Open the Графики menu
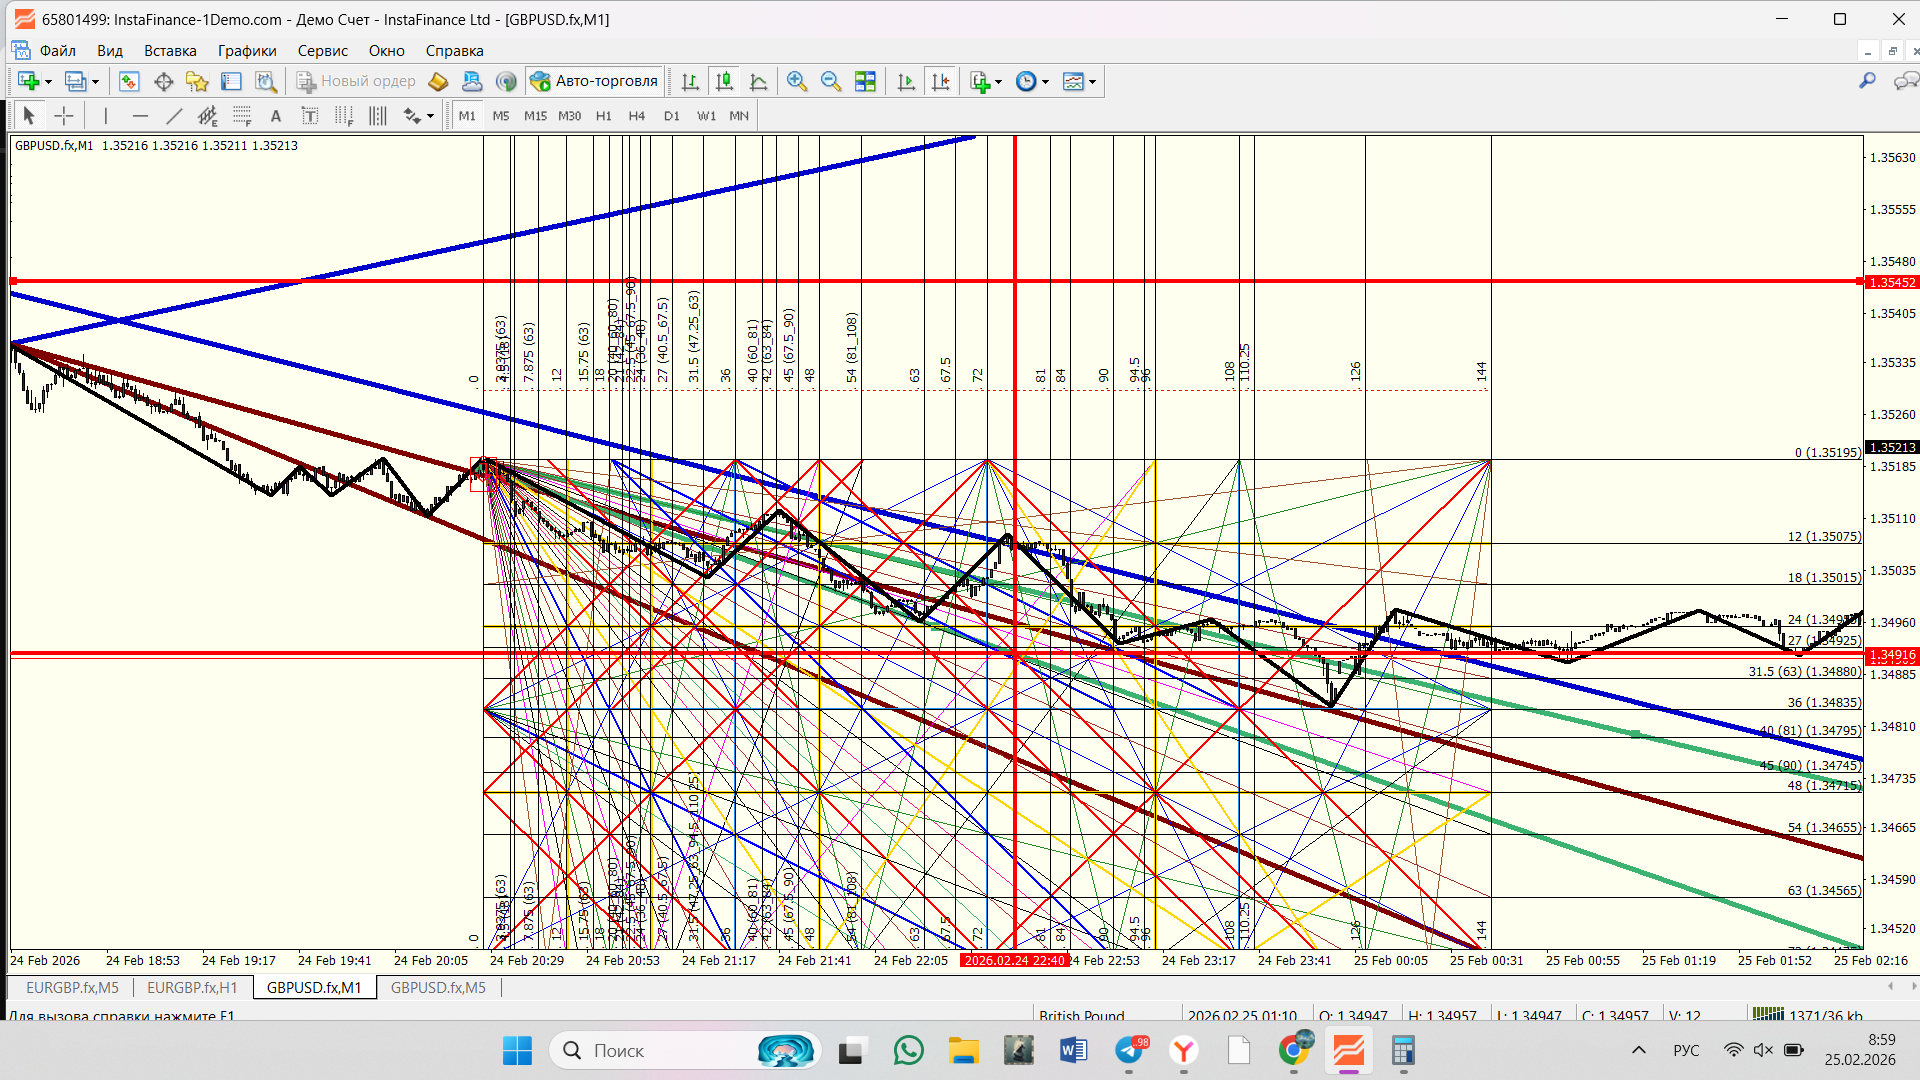This screenshot has width=1920, height=1080. point(246,51)
